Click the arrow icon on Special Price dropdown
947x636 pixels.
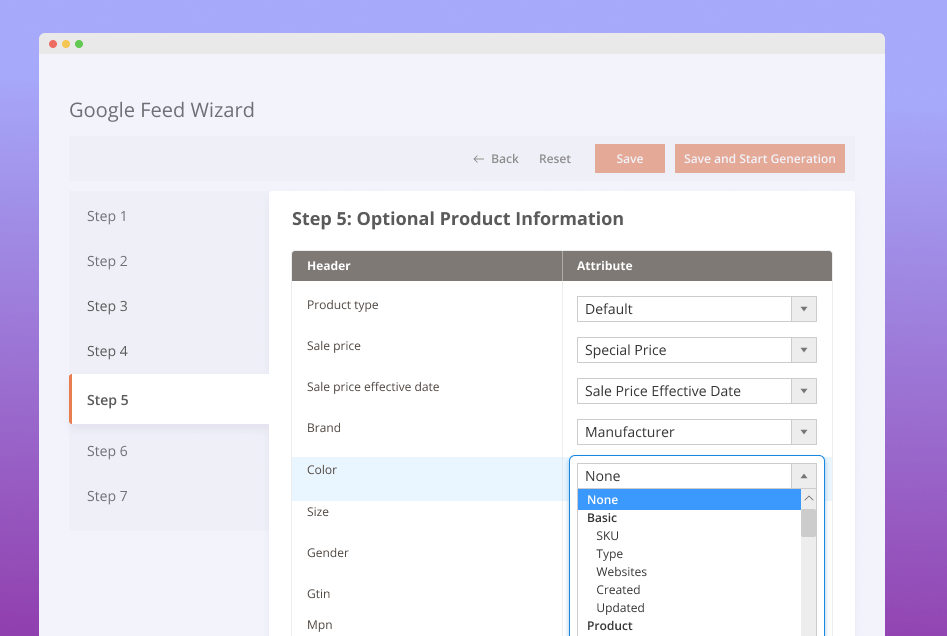click(803, 350)
